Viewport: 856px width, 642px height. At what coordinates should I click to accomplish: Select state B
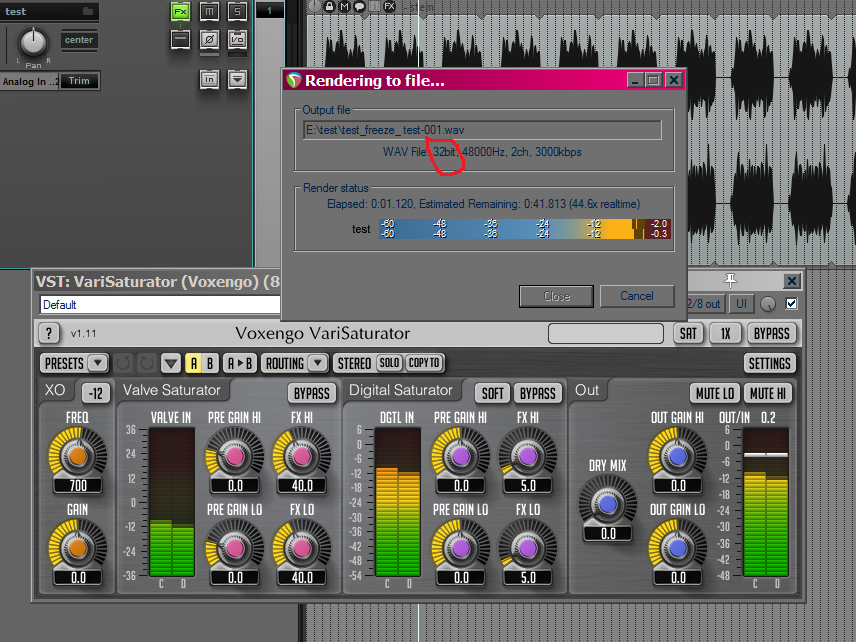(210, 363)
